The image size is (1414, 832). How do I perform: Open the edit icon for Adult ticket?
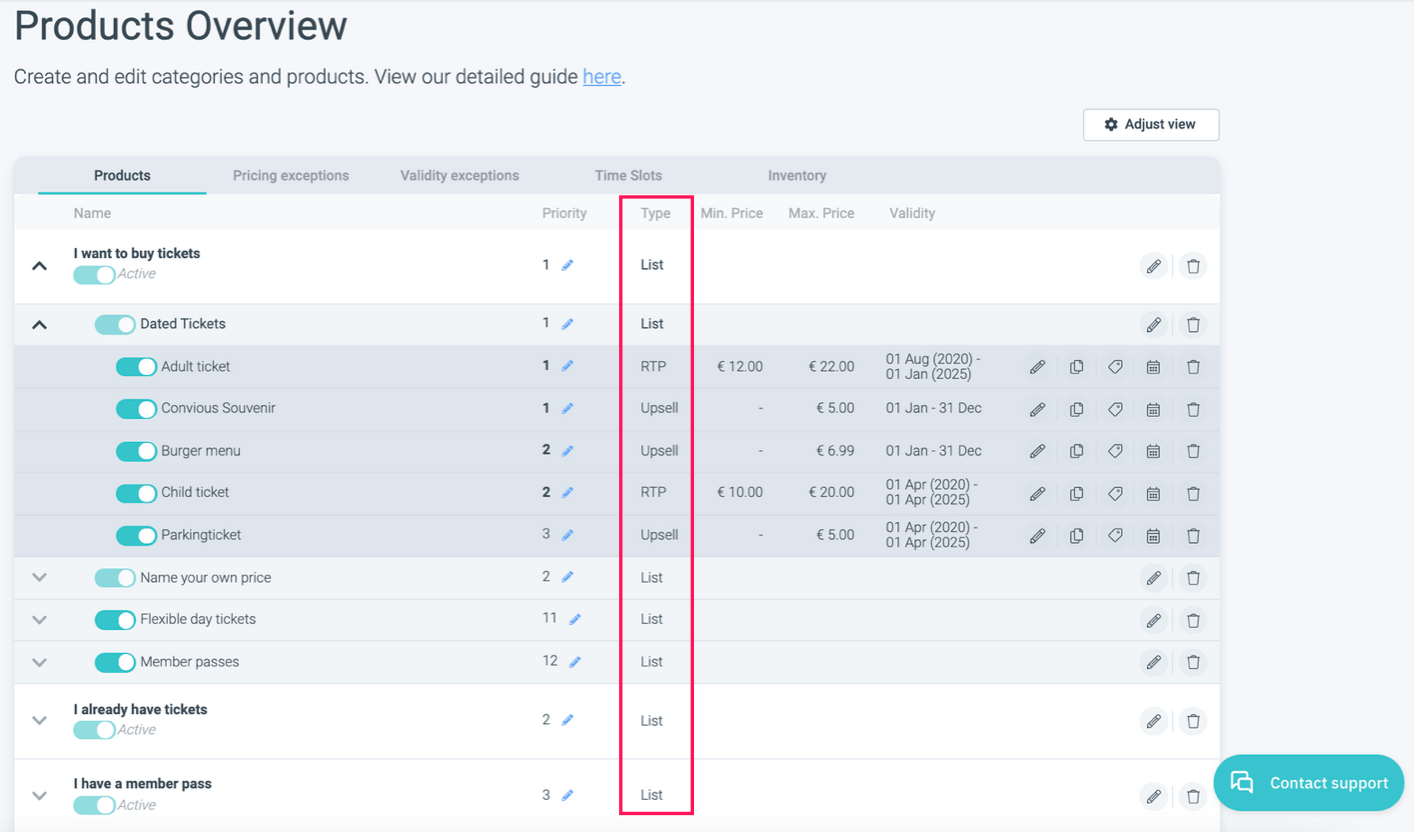1037,367
